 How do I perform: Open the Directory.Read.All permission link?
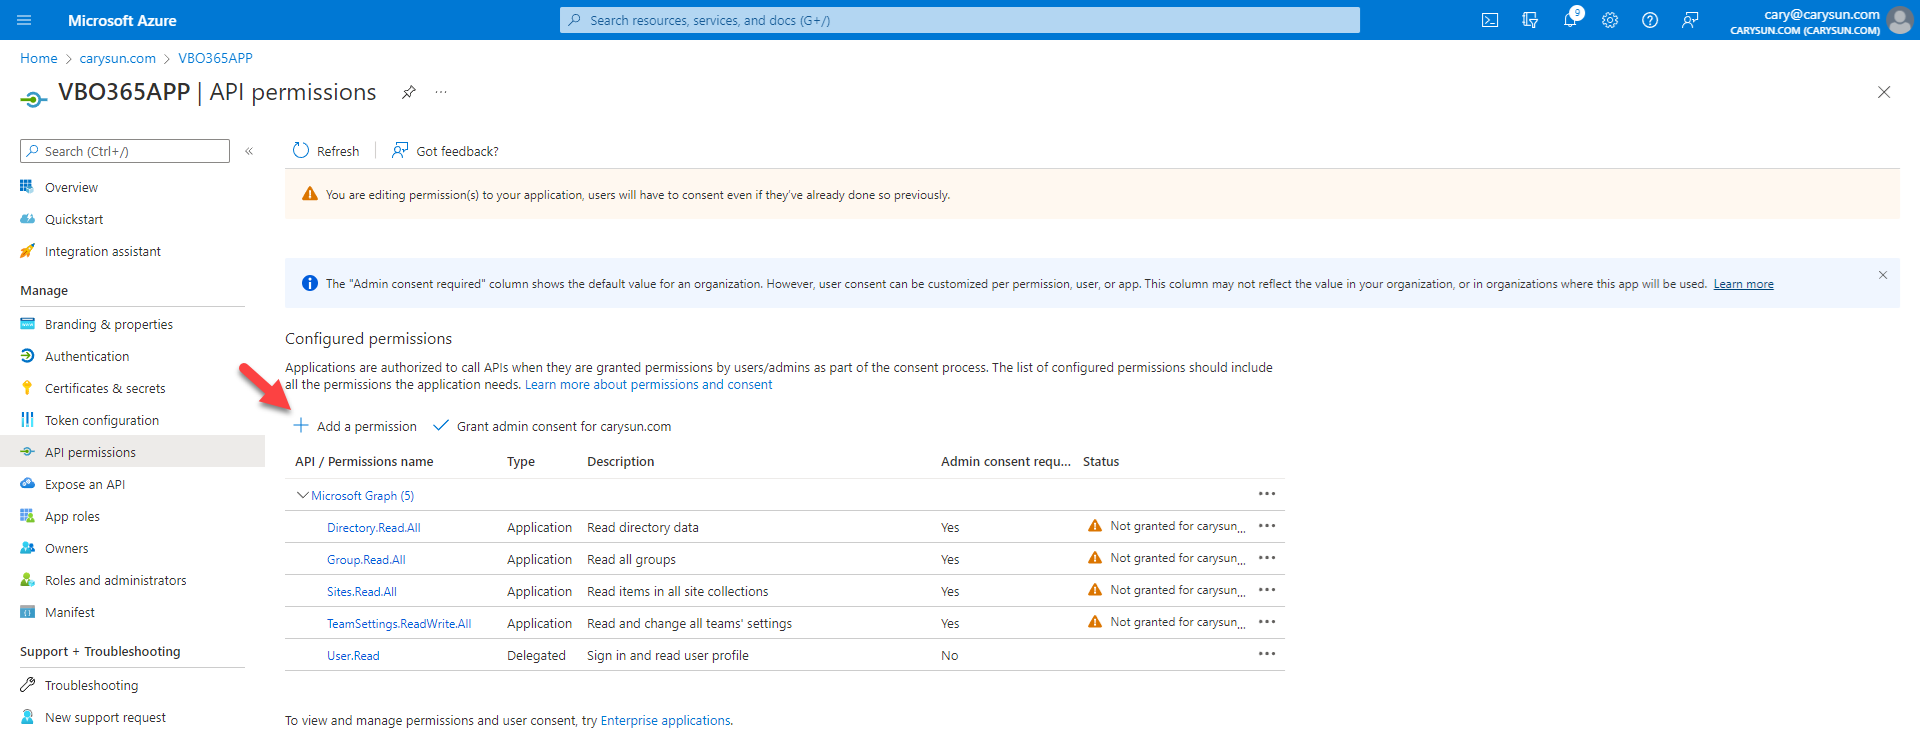(x=373, y=528)
